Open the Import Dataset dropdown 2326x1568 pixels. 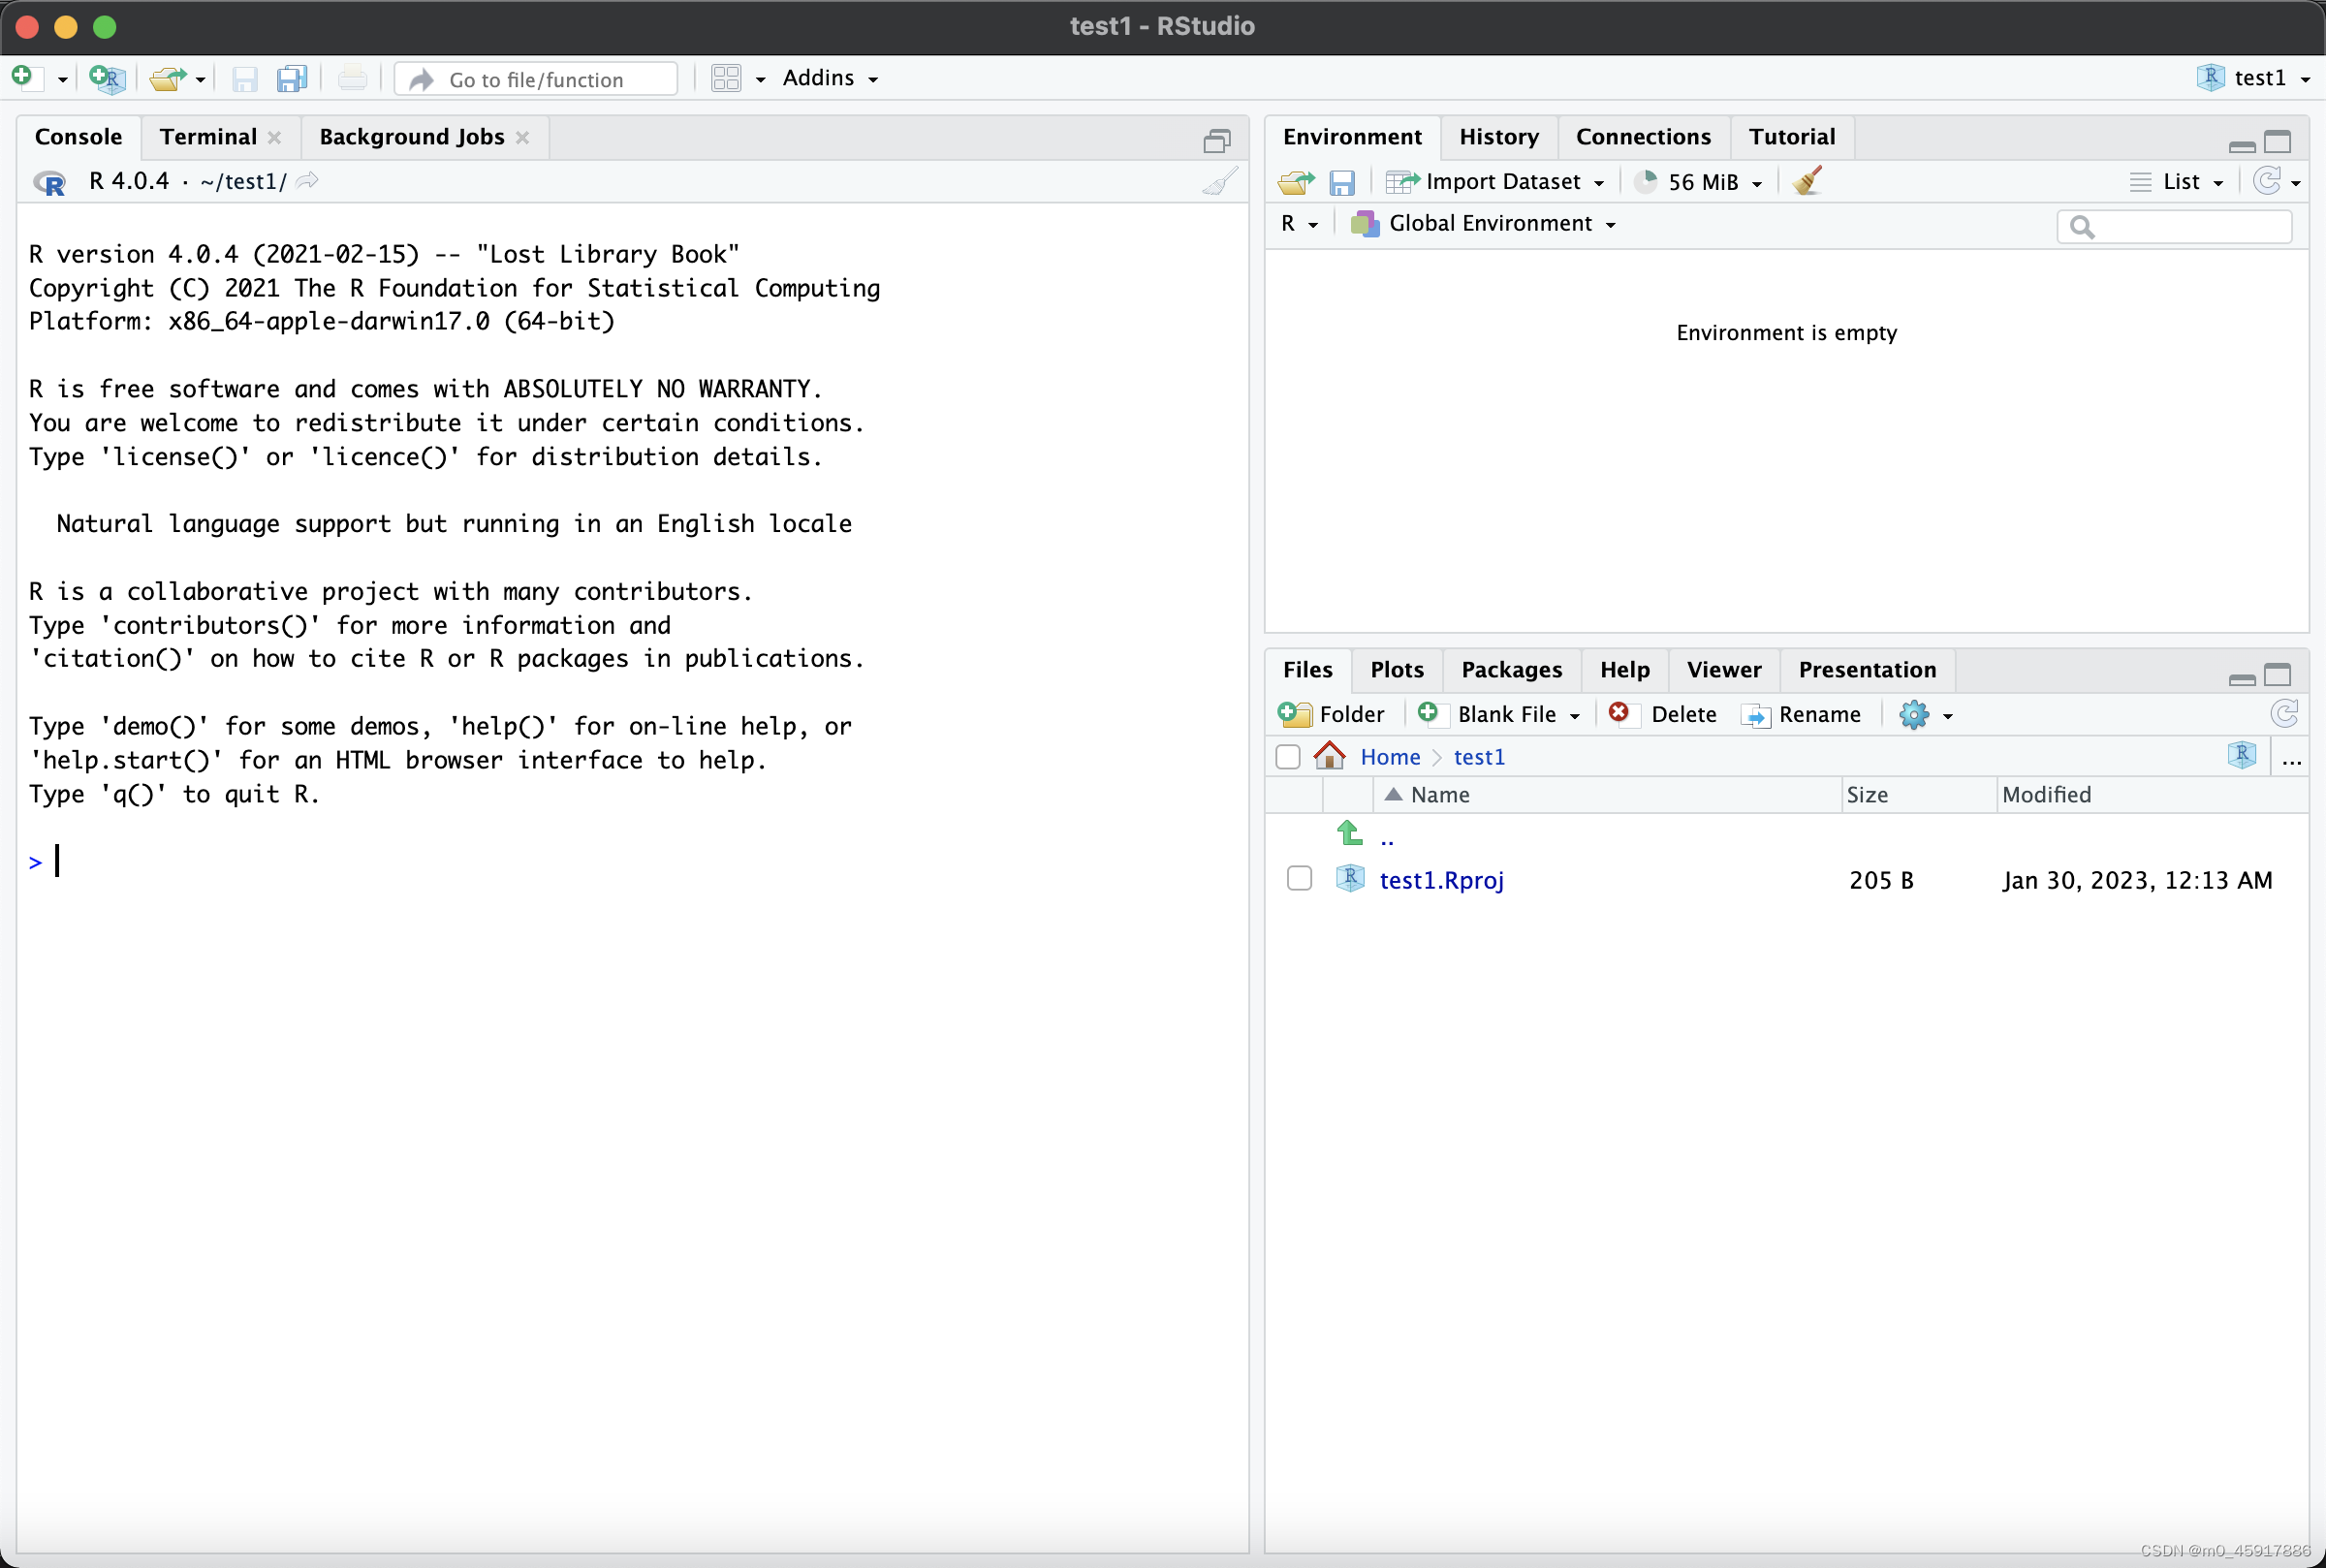click(x=1502, y=181)
